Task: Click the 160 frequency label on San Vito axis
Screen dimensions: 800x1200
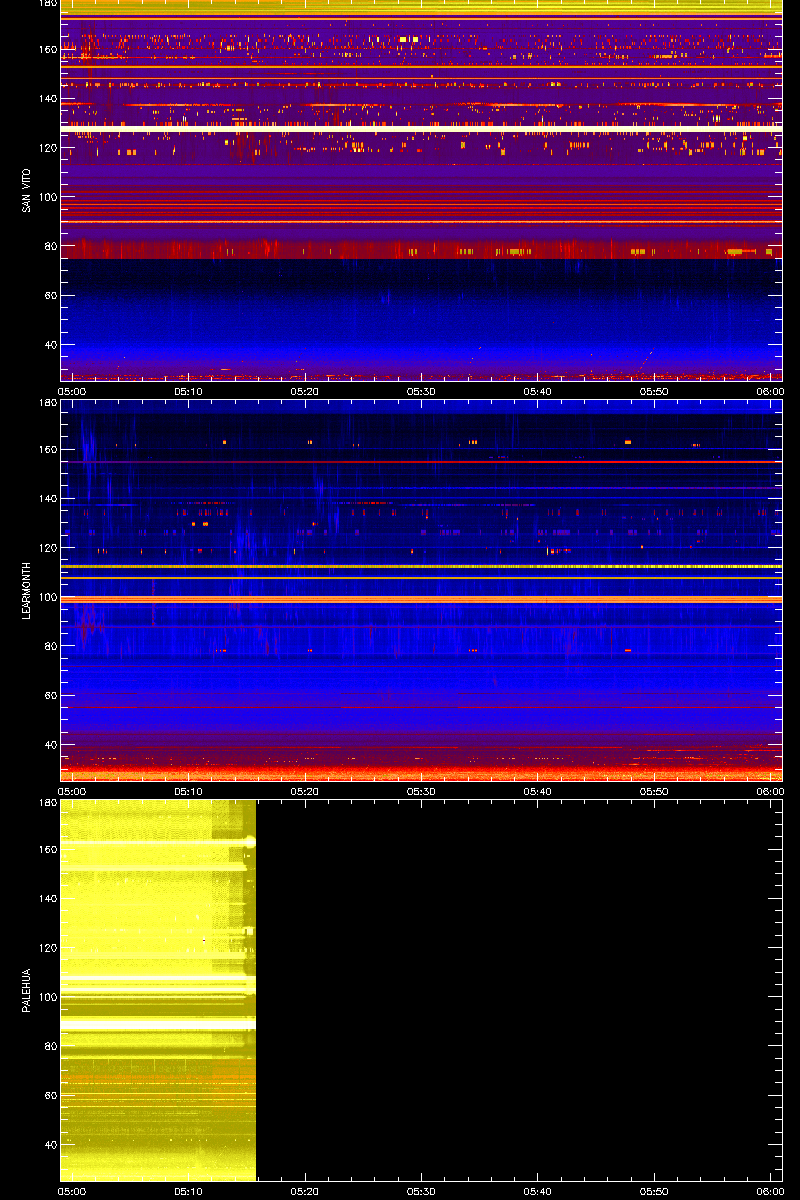Action: (x=47, y=49)
